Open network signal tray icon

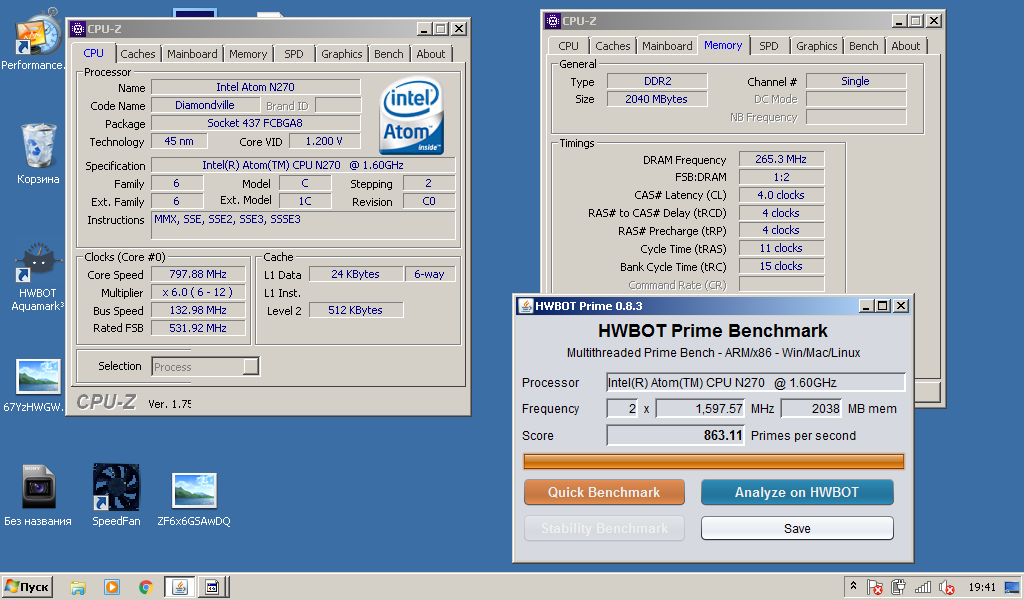[x=923, y=588]
